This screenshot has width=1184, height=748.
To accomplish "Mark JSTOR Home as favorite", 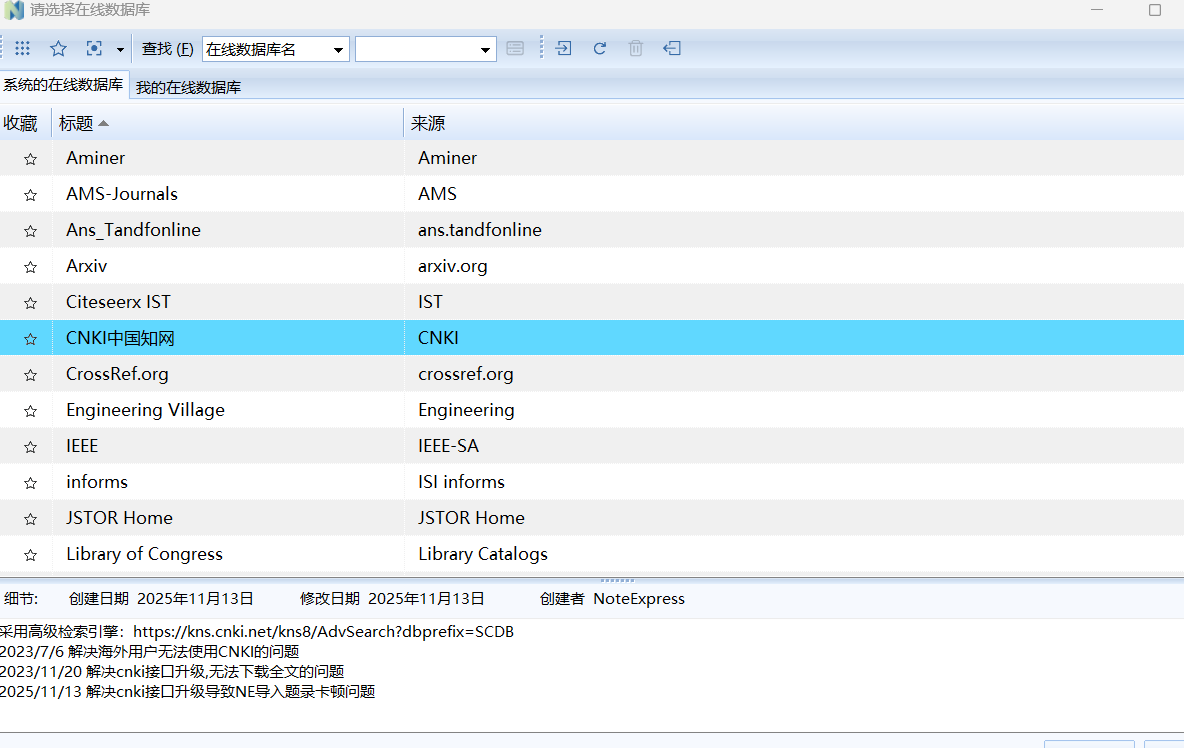I will pyautogui.click(x=29, y=519).
